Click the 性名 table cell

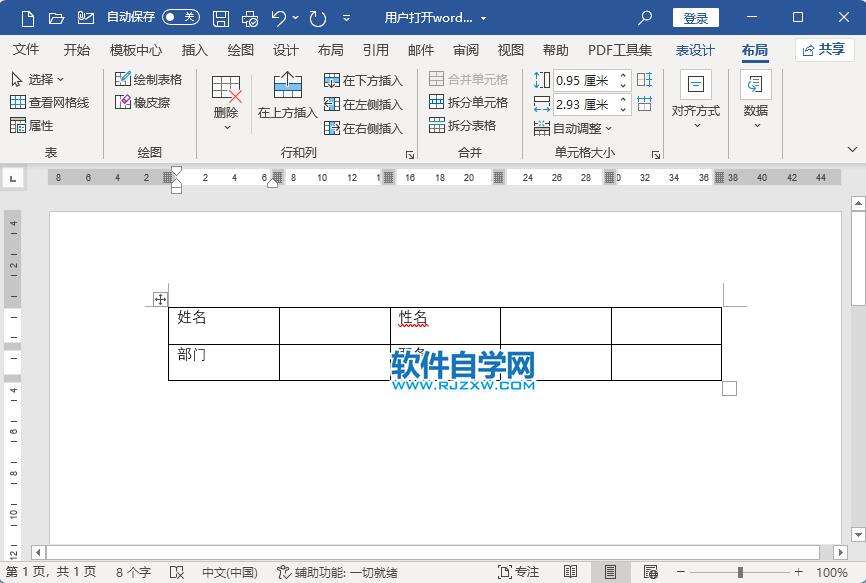[445, 326]
